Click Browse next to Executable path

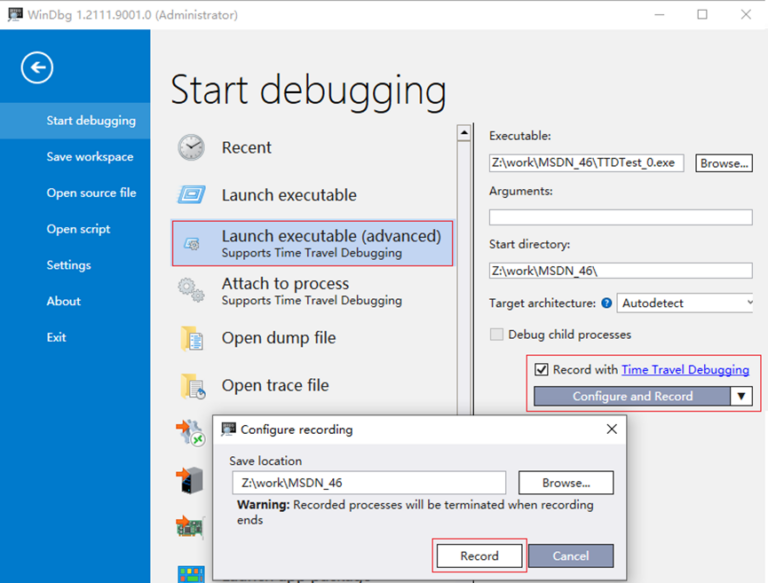click(x=723, y=163)
